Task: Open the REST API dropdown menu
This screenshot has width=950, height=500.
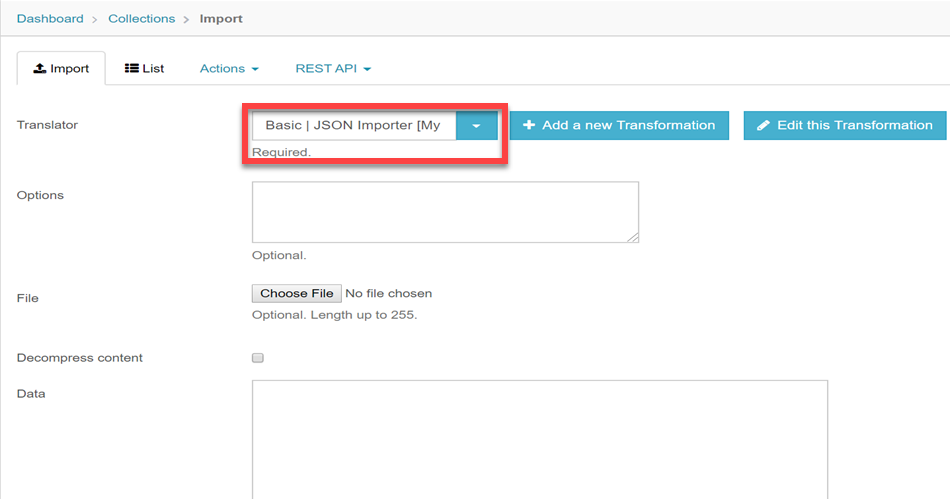Action: pos(333,68)
